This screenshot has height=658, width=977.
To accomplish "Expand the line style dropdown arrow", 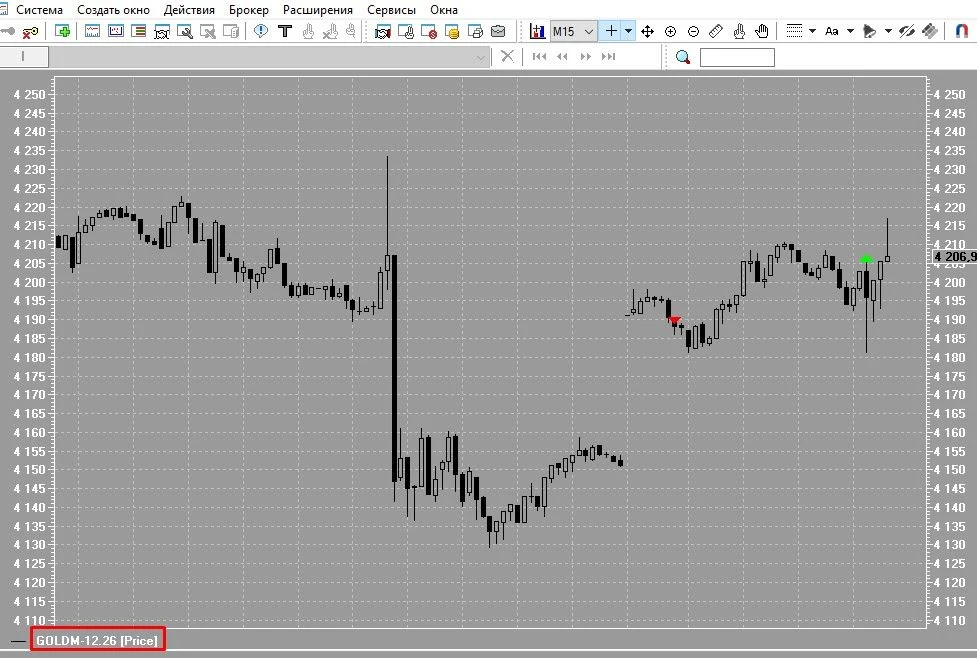I will 812,31.
